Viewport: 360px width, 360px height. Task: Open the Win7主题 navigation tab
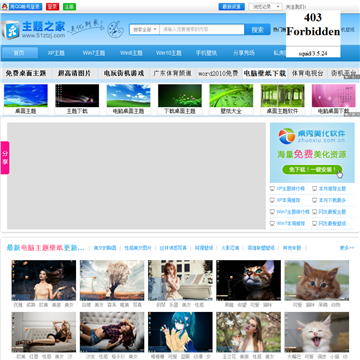[x=94, y=53]
